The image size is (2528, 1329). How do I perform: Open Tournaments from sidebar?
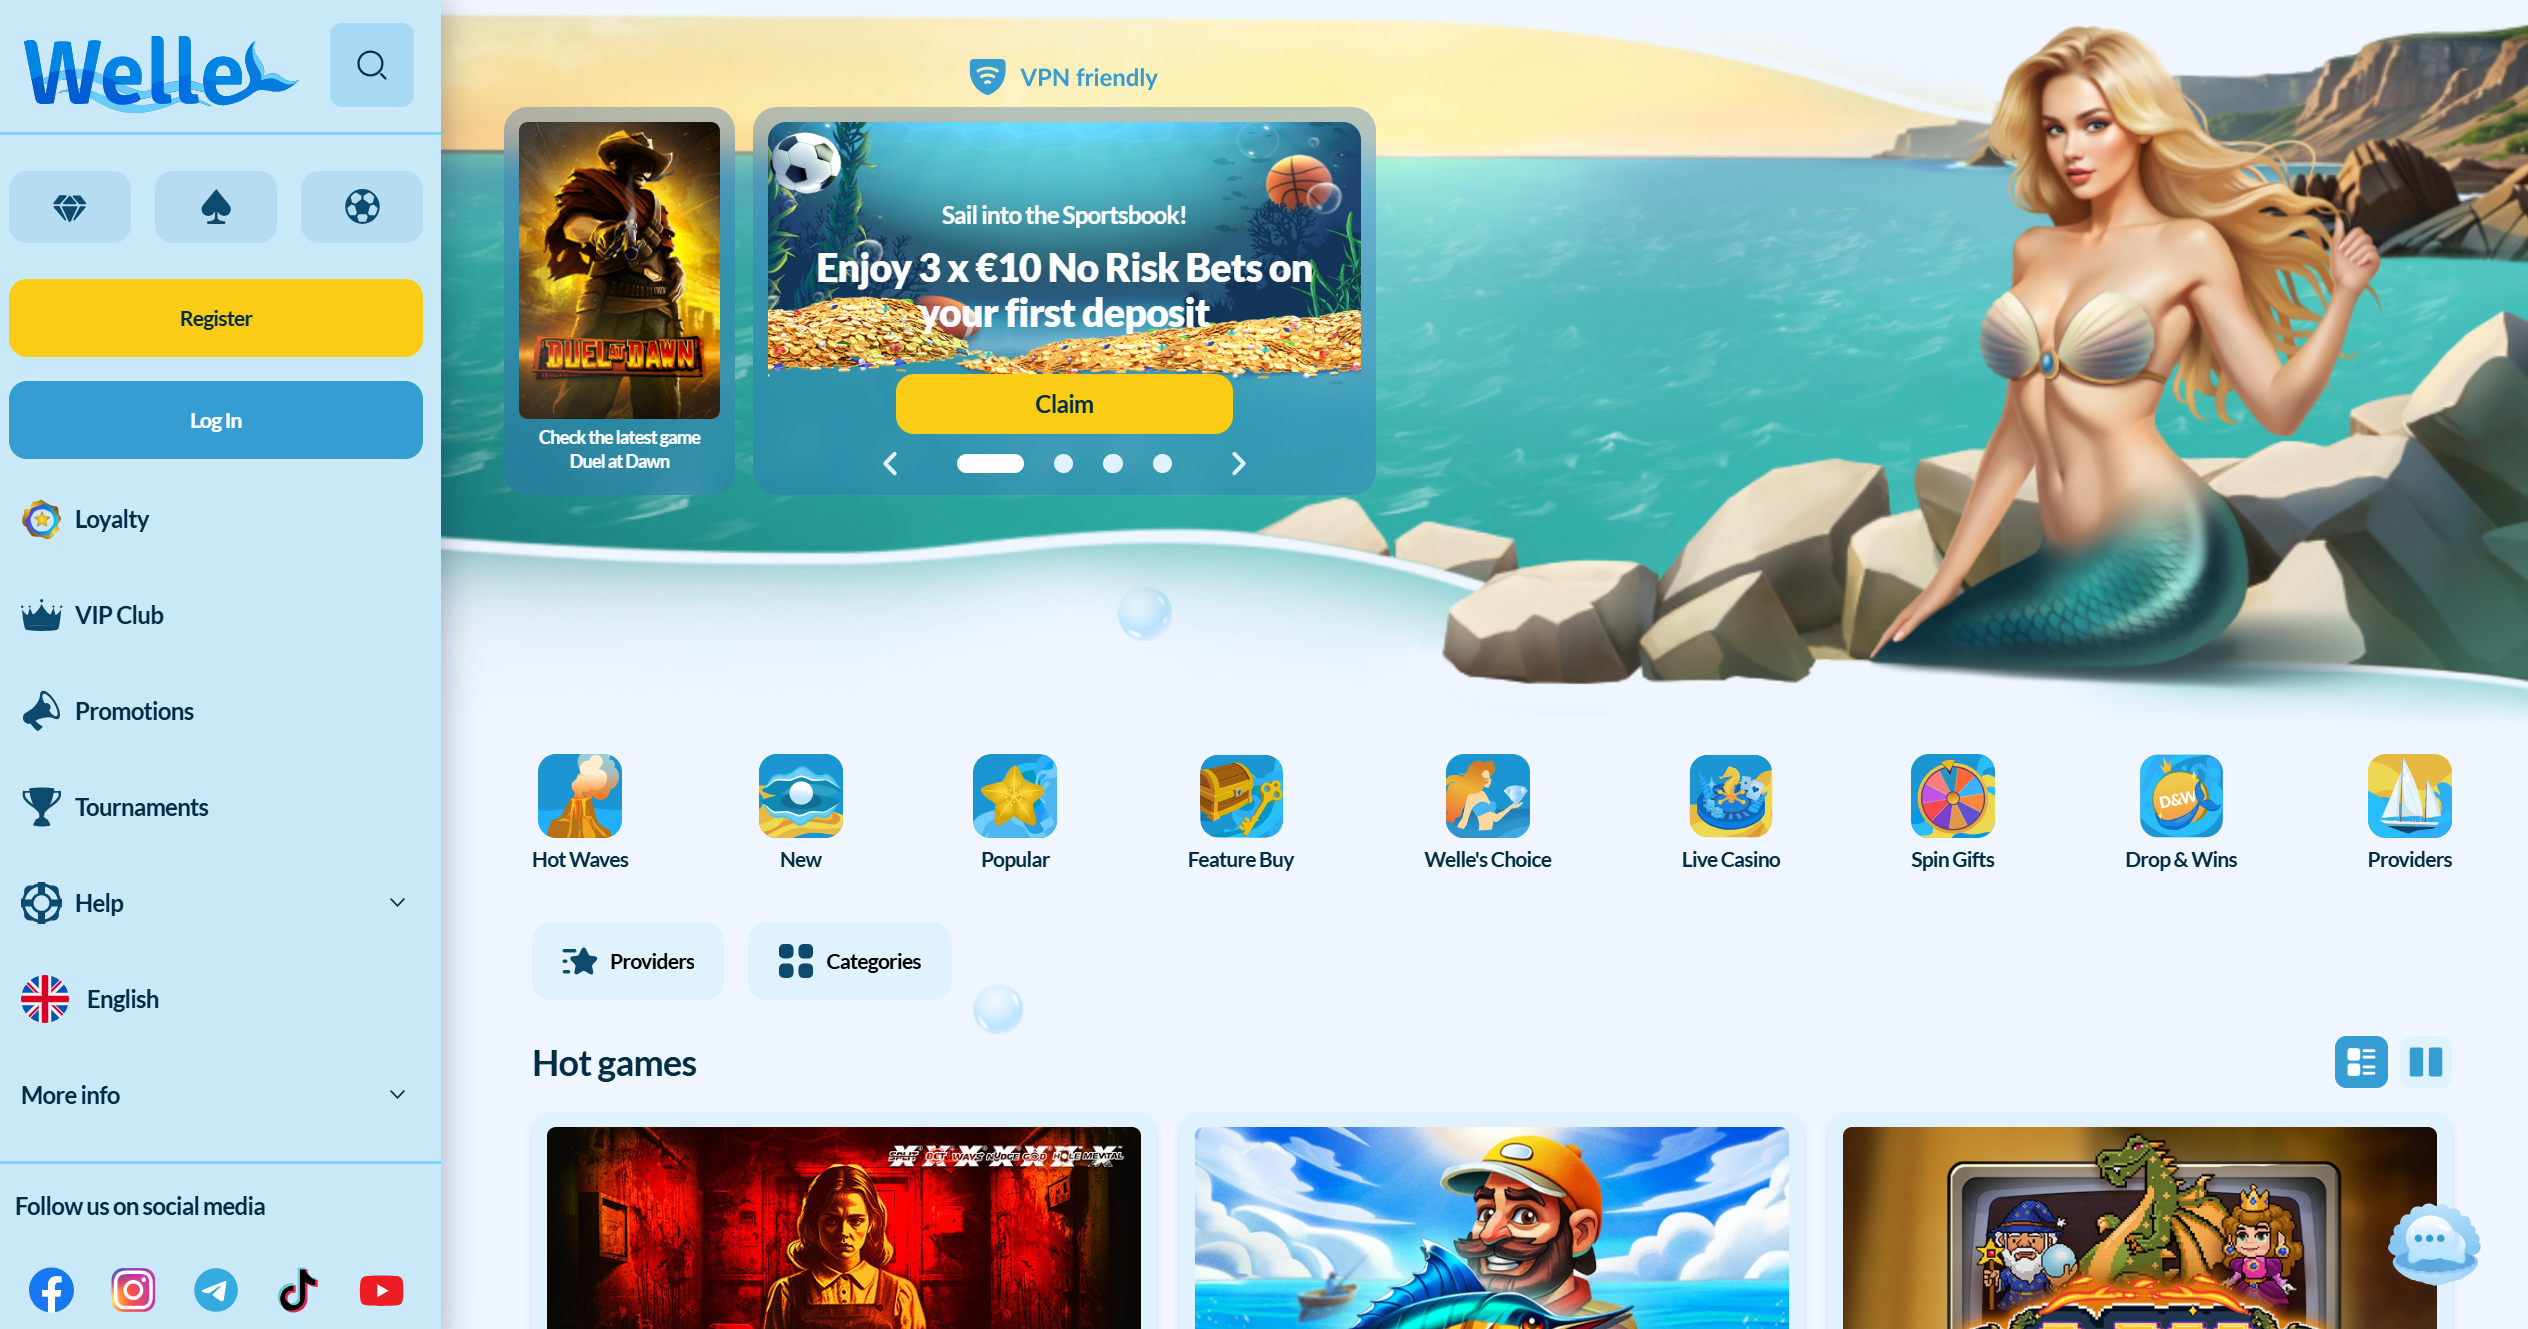[x=141, y=807]
